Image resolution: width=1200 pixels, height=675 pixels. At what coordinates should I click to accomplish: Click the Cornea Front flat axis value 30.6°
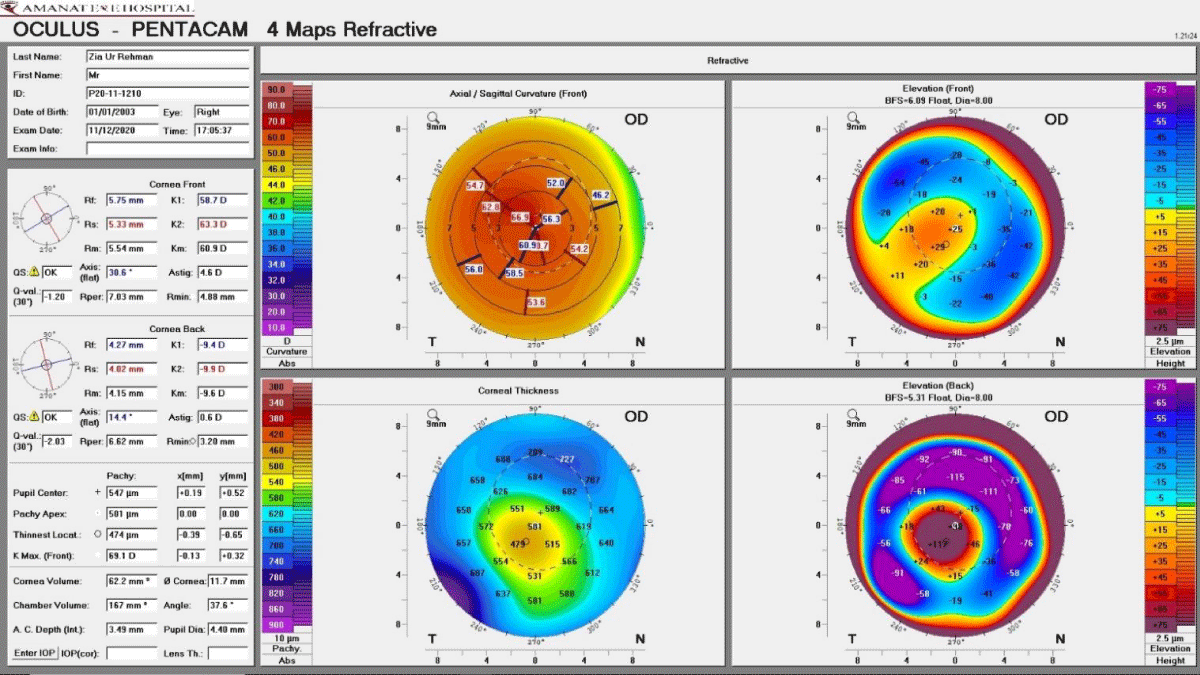click(x=131, y=273)
